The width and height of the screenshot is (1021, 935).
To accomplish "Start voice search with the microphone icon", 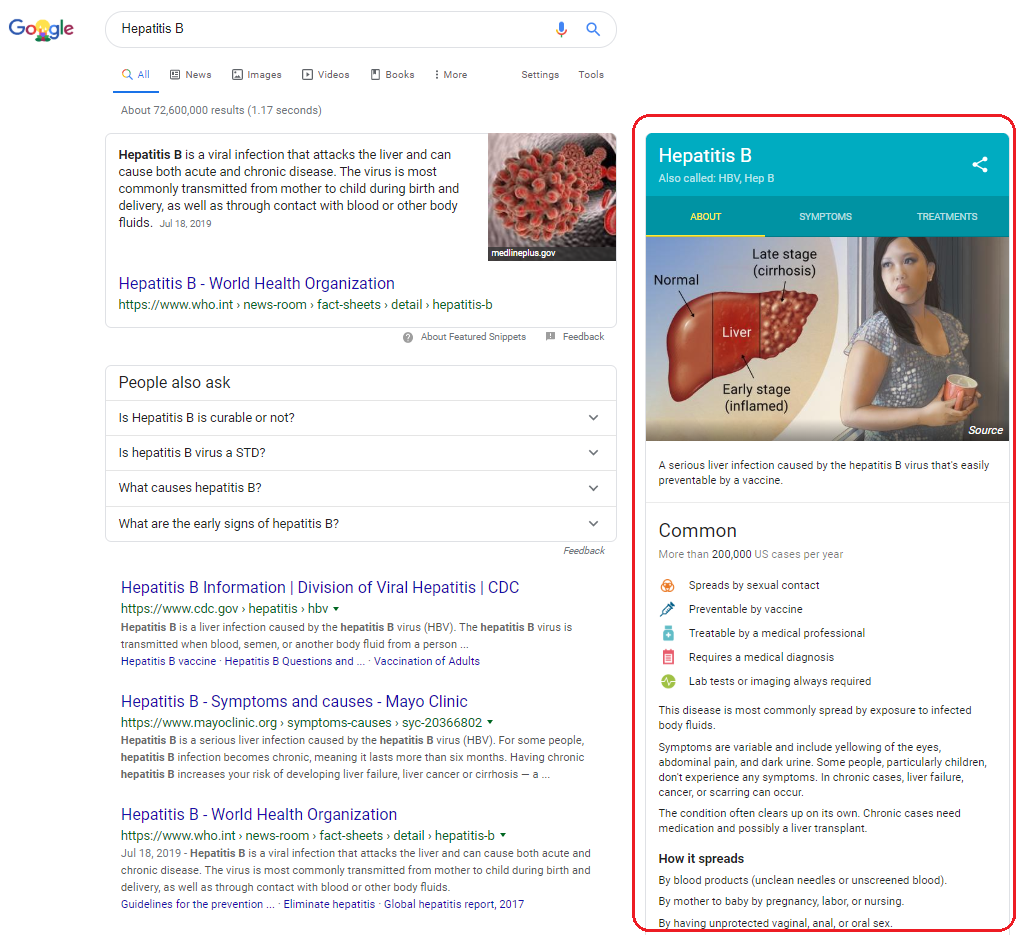I will tap(561, 29).
